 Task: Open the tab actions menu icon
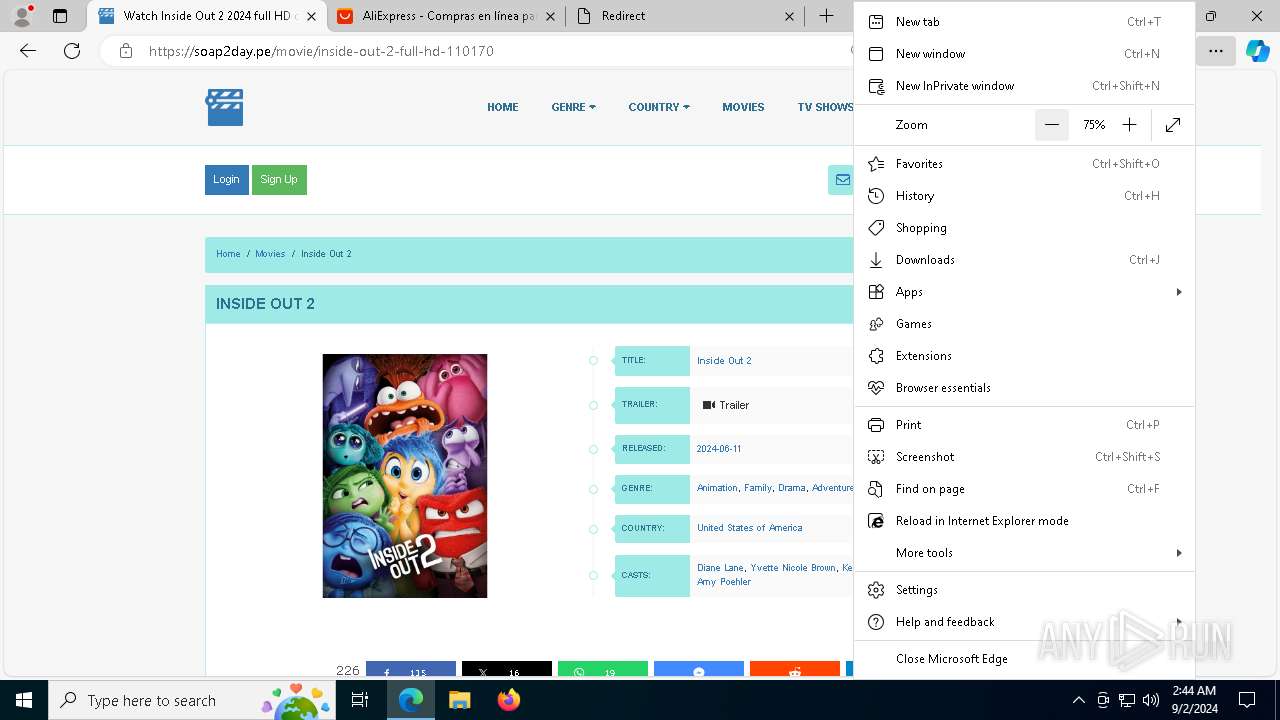[x=60, y=16]
